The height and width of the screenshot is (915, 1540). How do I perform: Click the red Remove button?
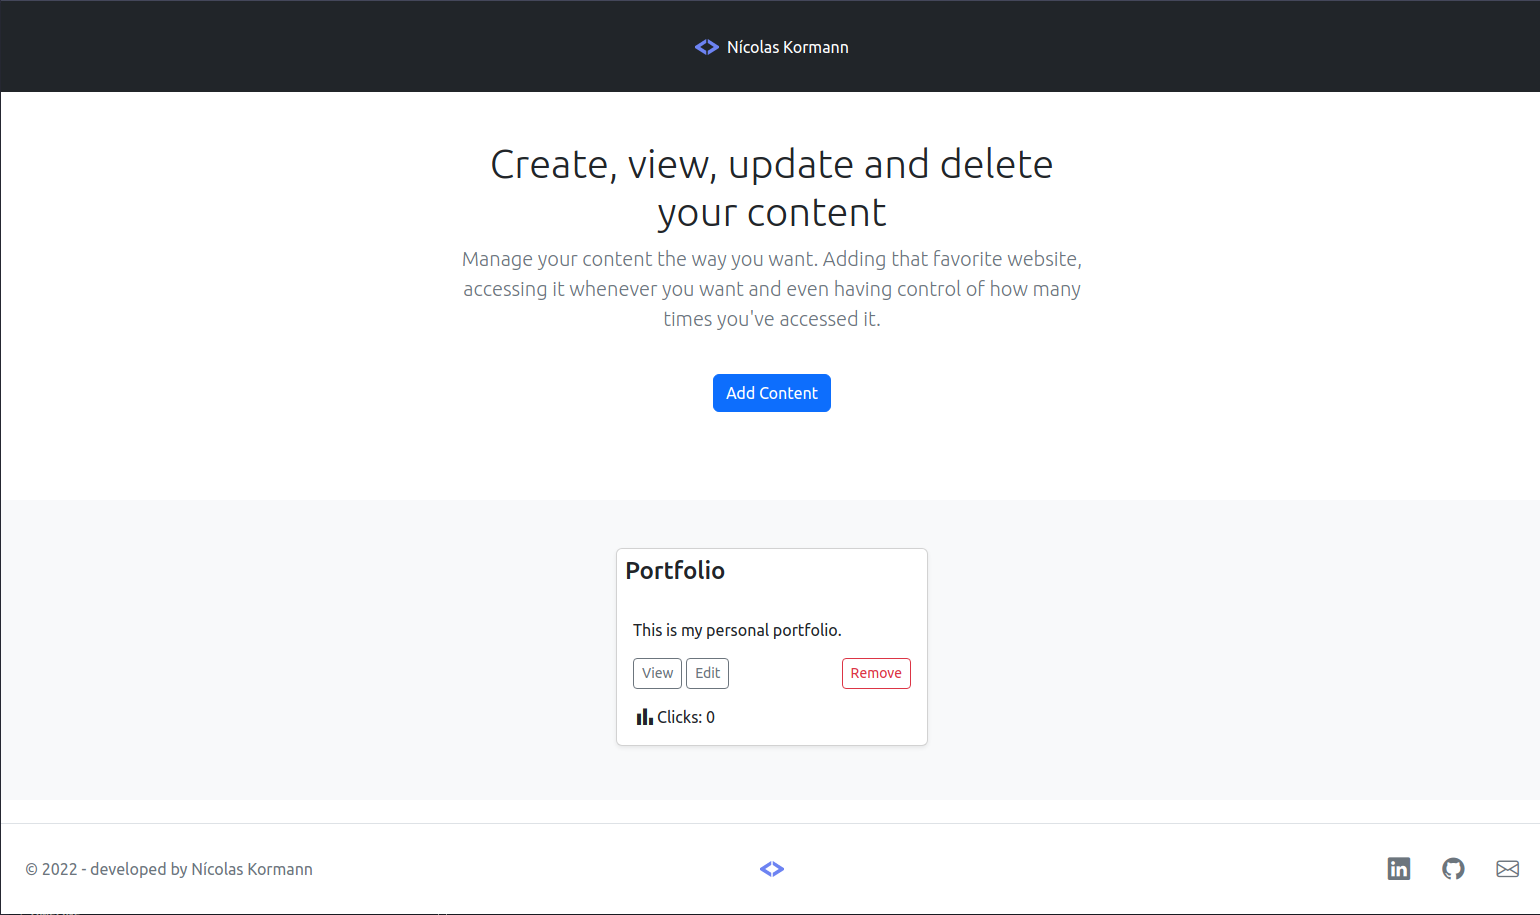tap(876, 673)
